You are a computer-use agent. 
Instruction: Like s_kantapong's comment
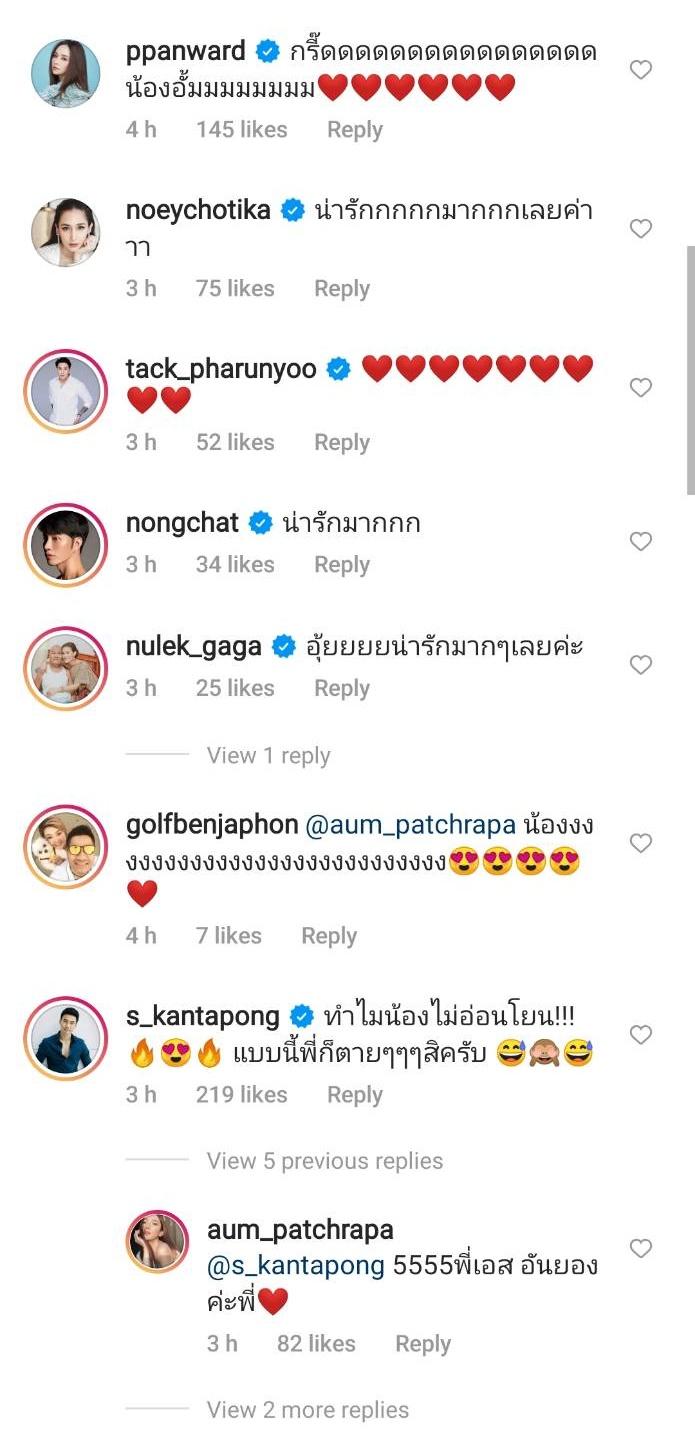(640, 1034)
